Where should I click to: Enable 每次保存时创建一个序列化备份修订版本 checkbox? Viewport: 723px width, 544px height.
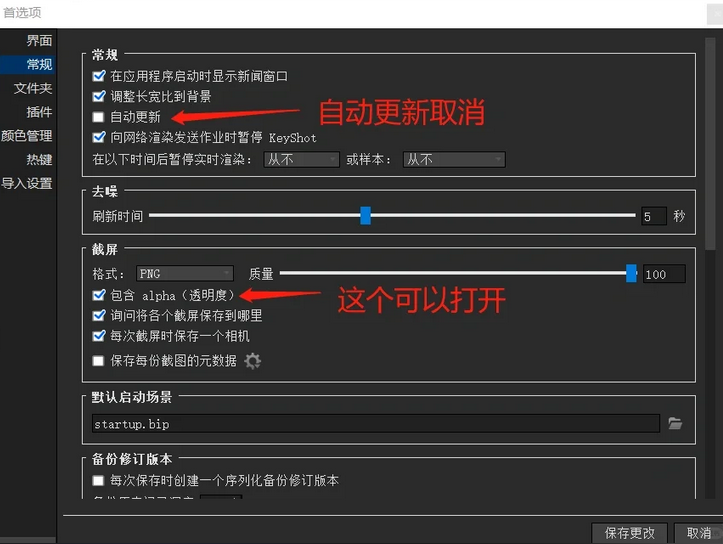click(x=98, y=481)
